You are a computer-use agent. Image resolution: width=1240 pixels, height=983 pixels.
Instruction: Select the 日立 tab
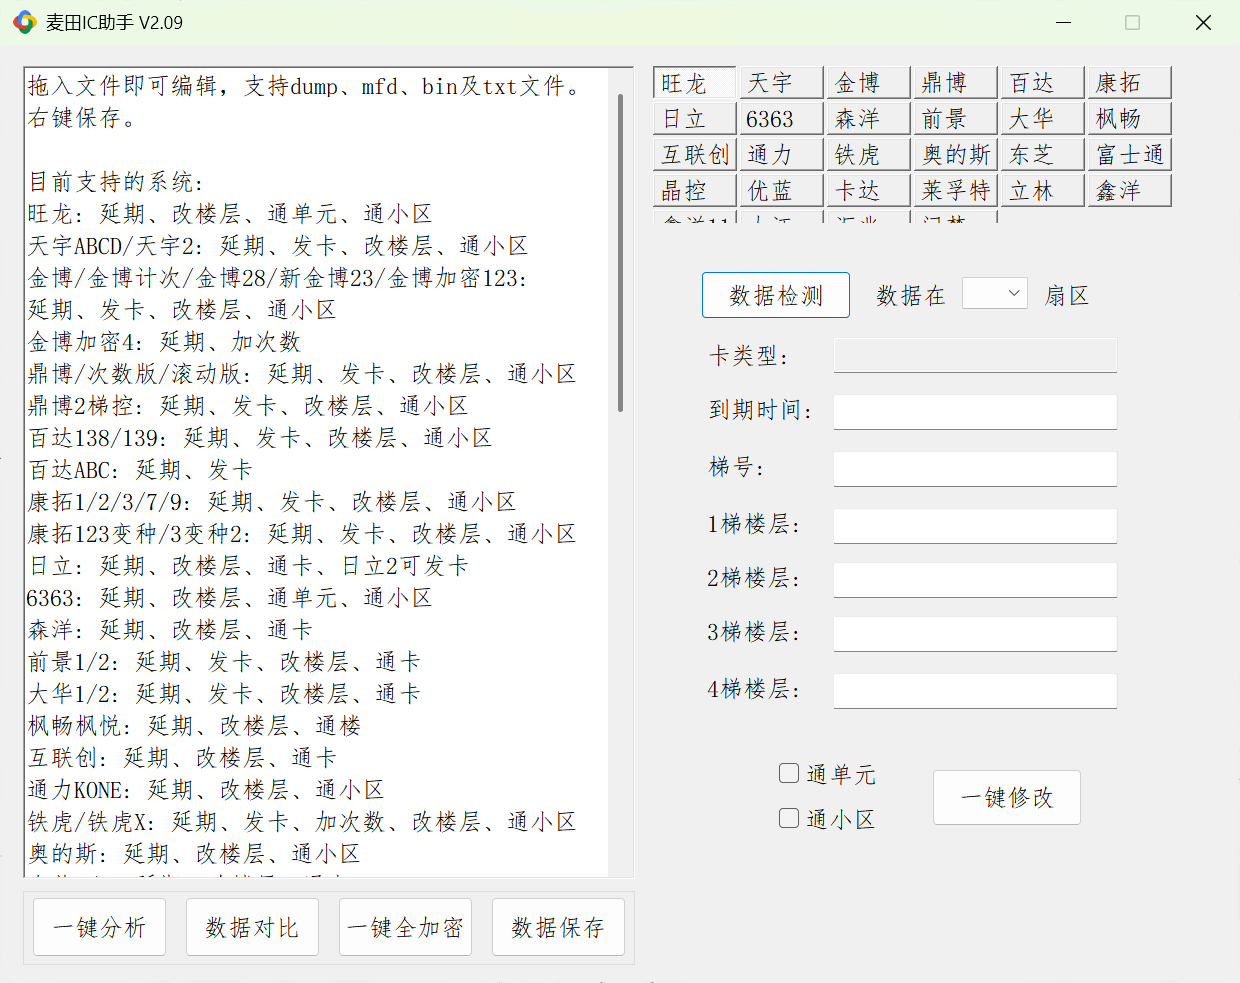pos(694,119)
